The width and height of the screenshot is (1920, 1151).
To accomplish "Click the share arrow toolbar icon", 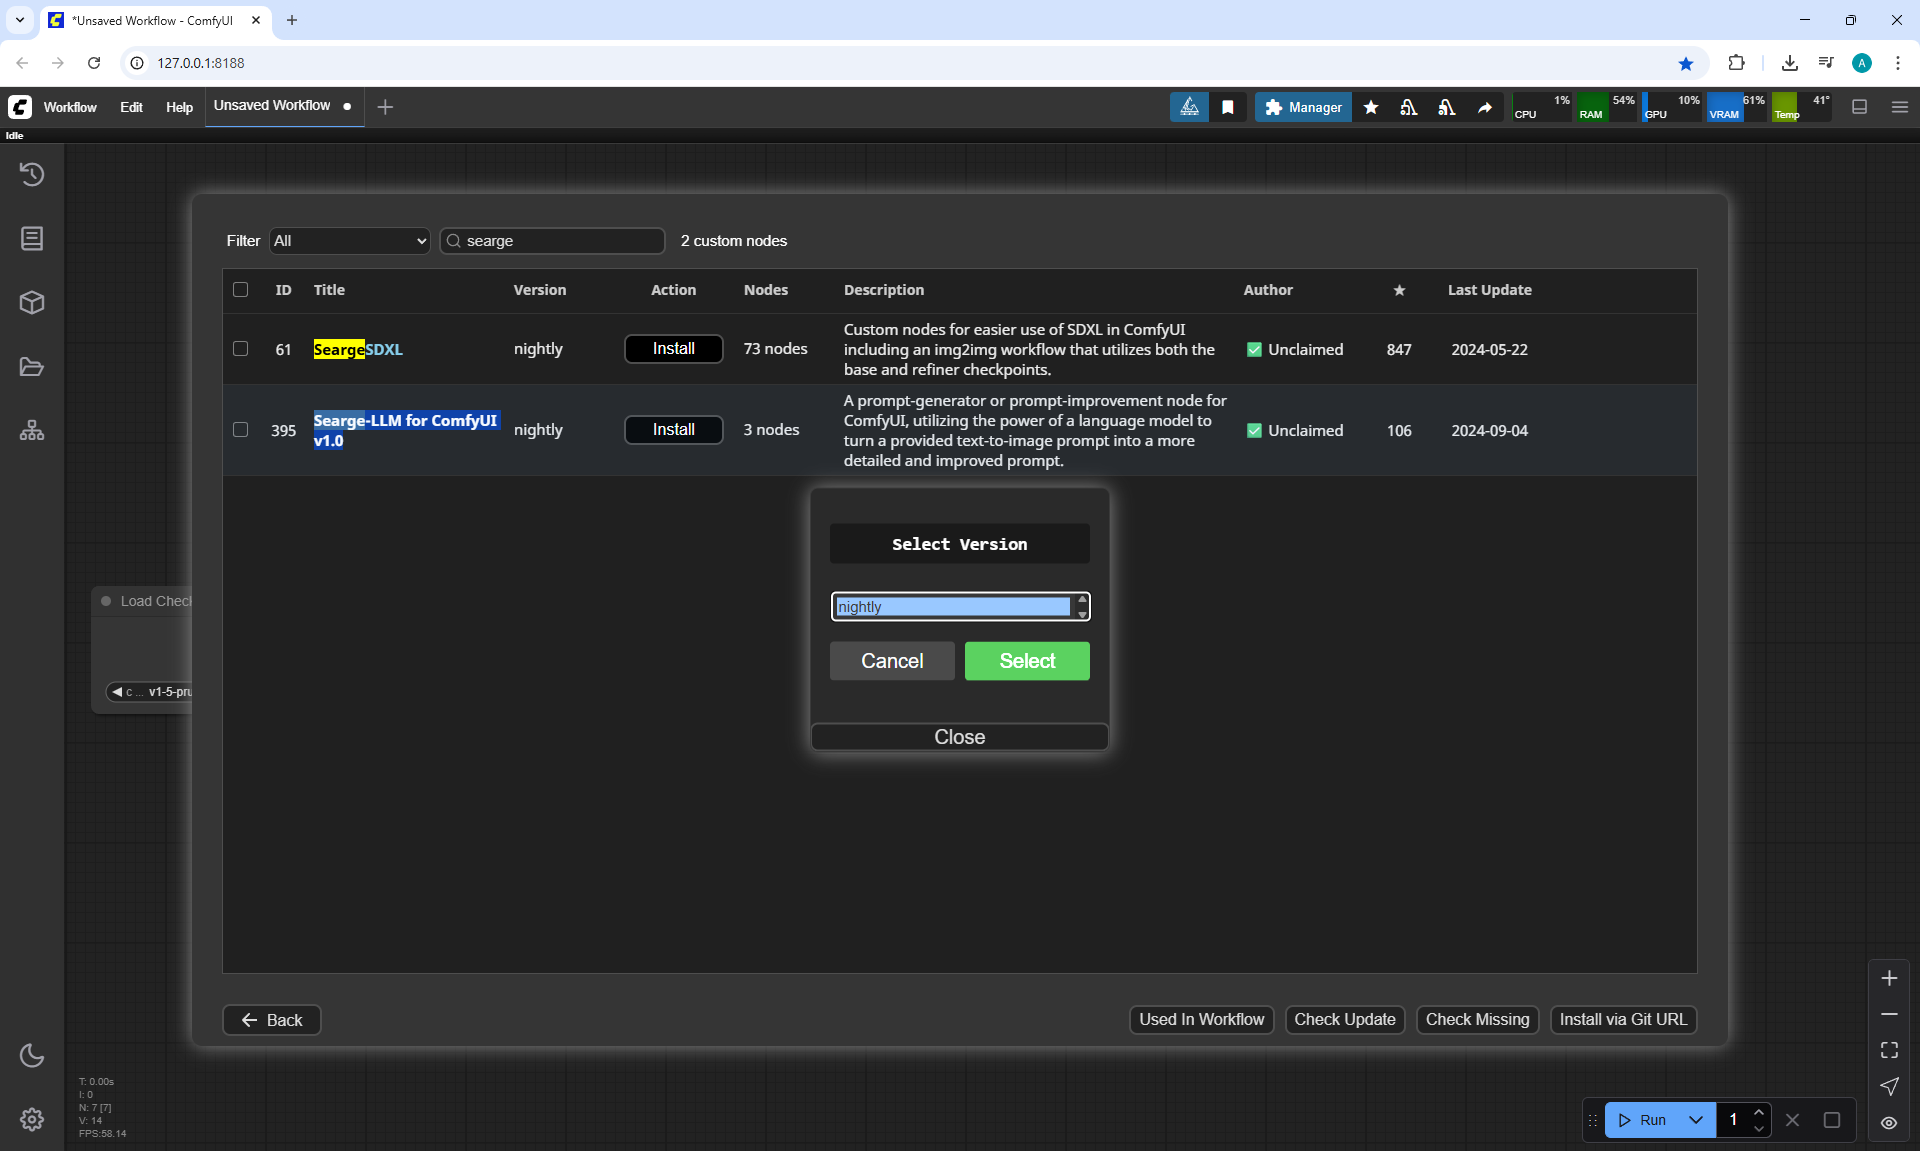I will coord(1485,107).
